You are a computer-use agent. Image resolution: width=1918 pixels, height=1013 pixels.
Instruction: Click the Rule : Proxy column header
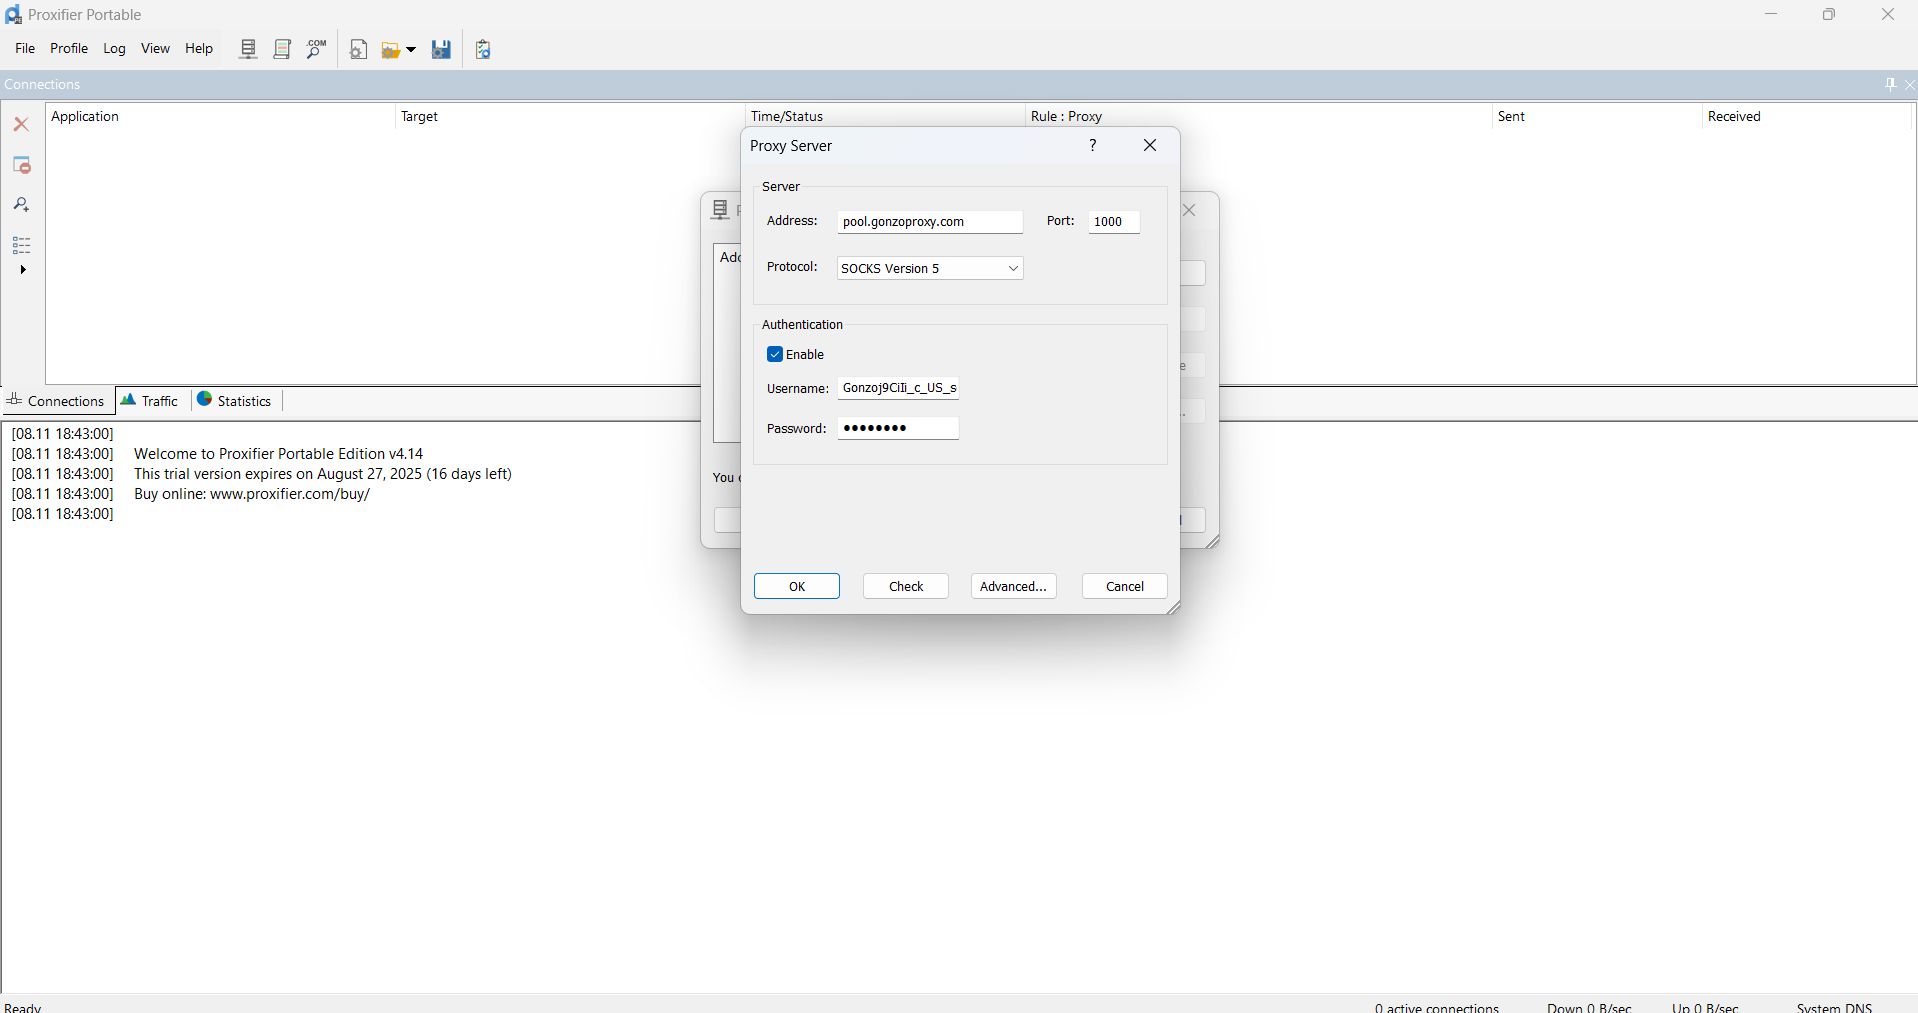[1258, 116]
